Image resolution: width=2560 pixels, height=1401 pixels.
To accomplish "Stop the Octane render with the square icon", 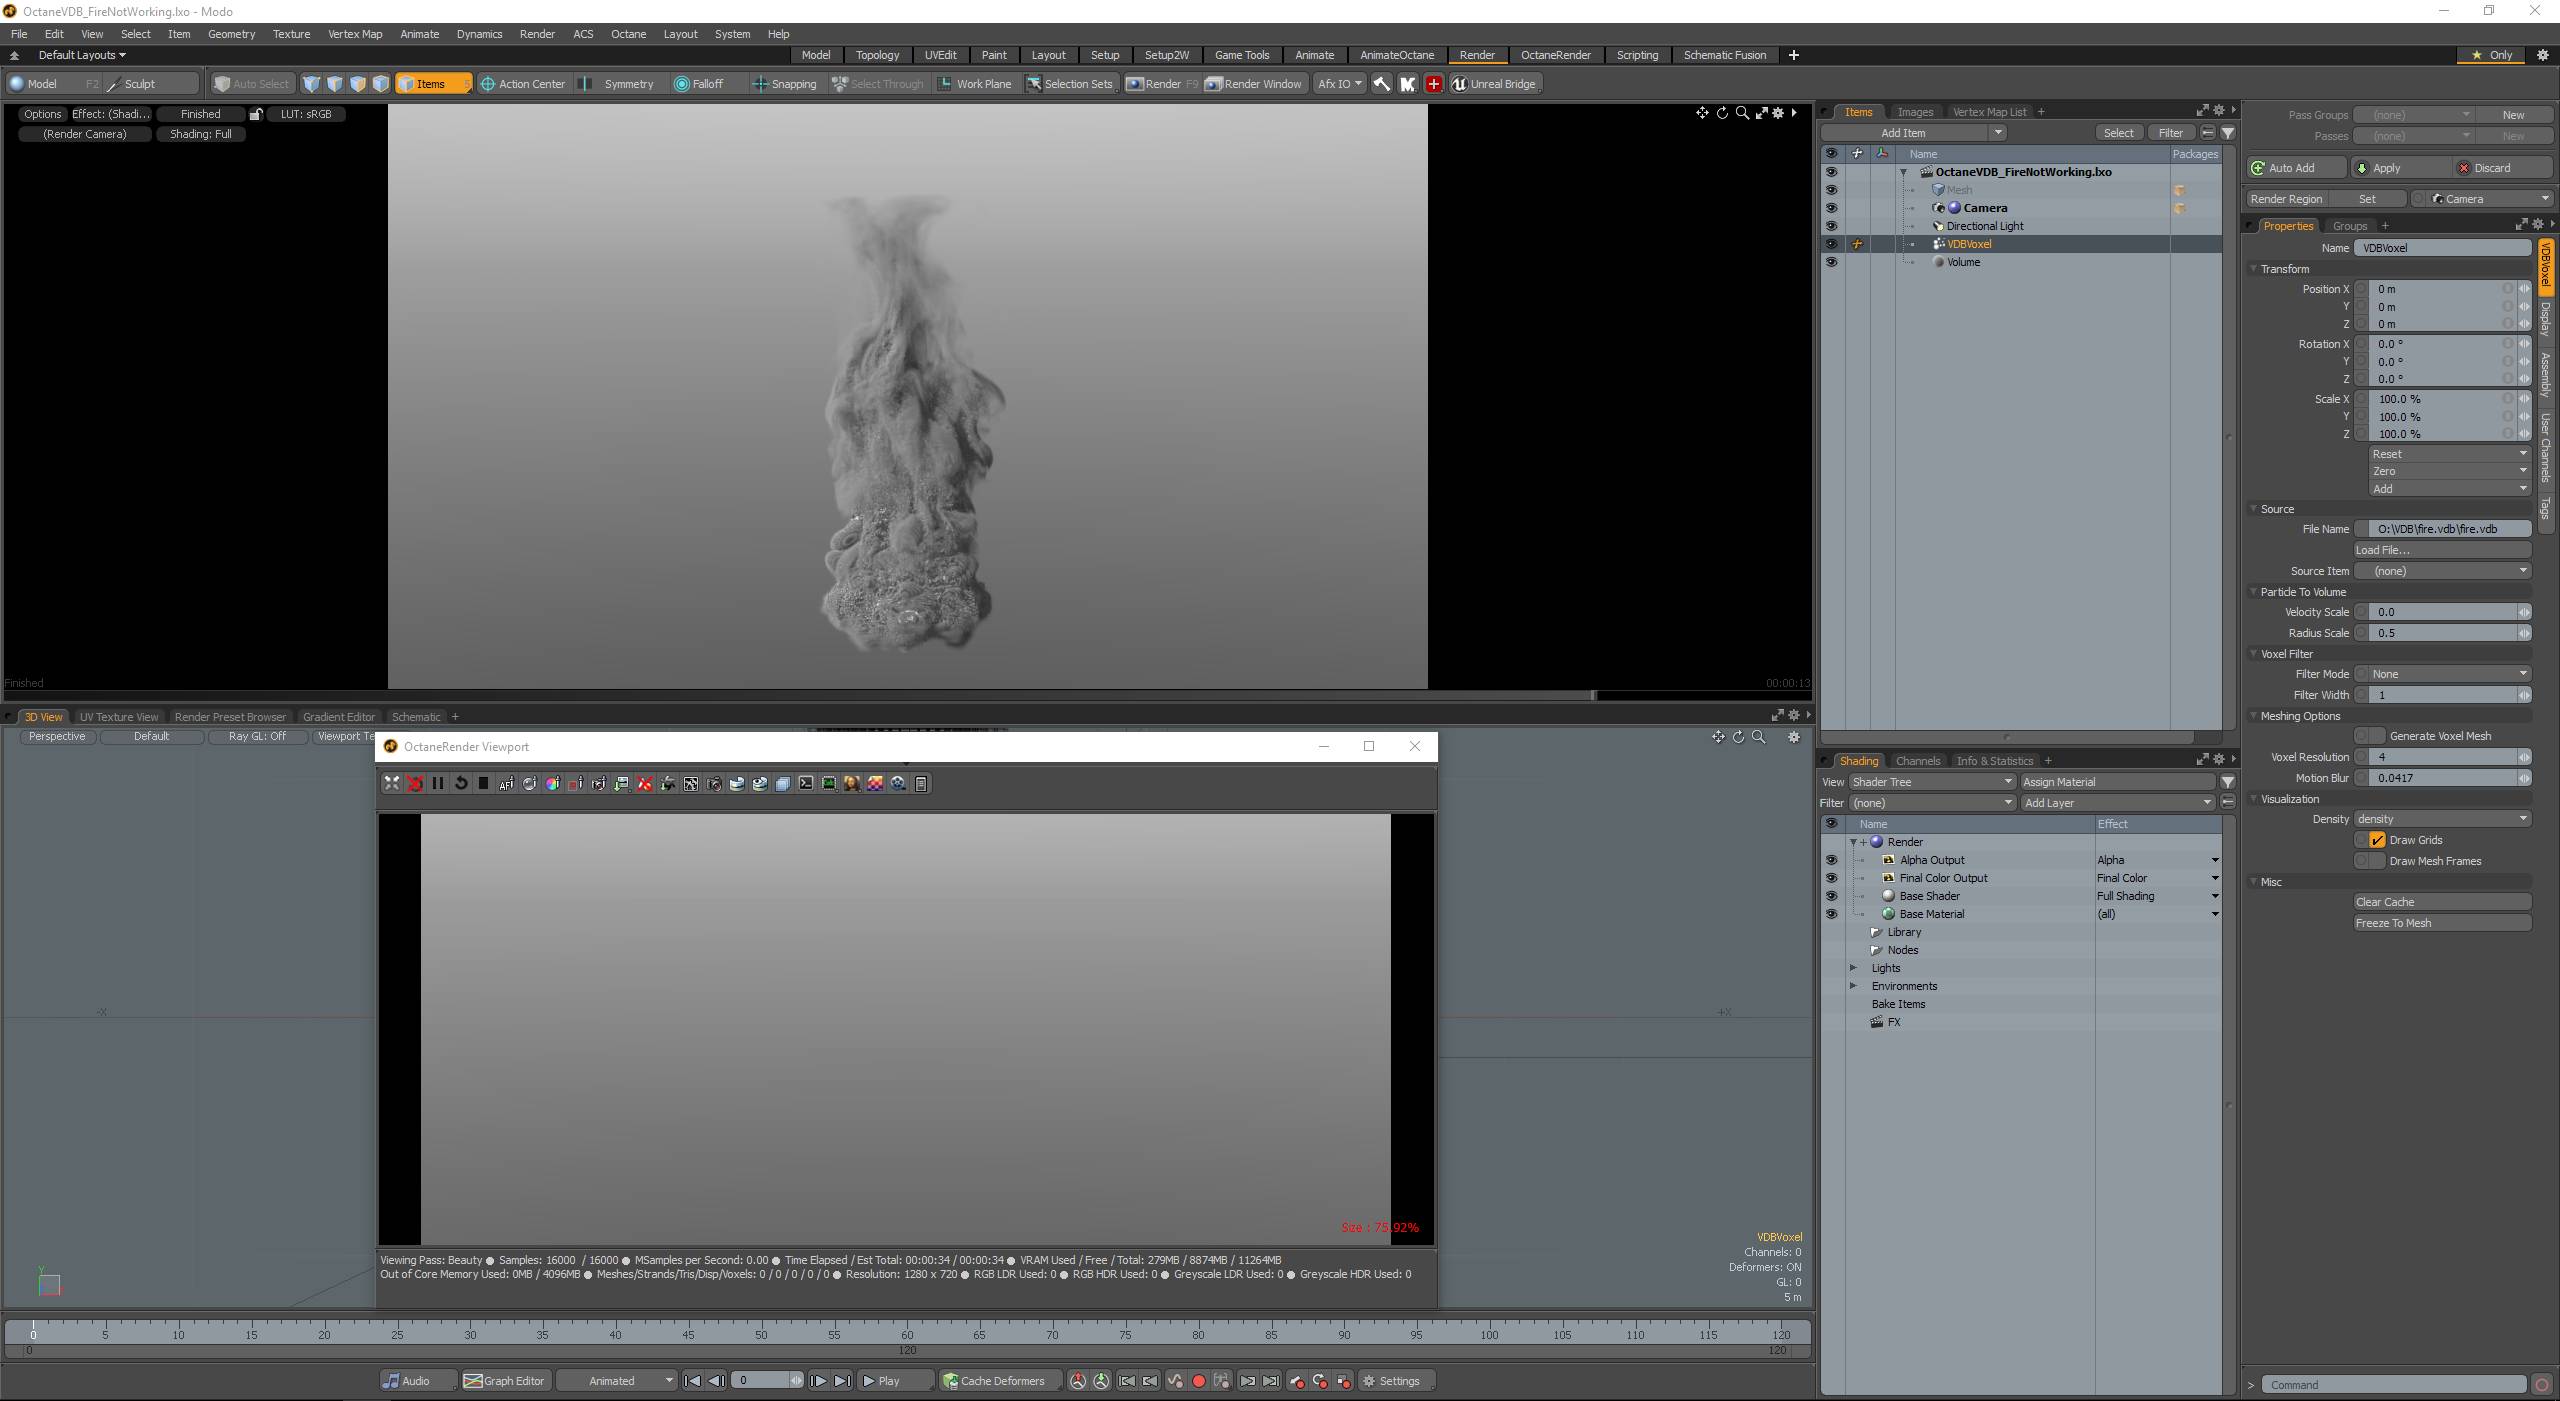I will pos(483,783).
